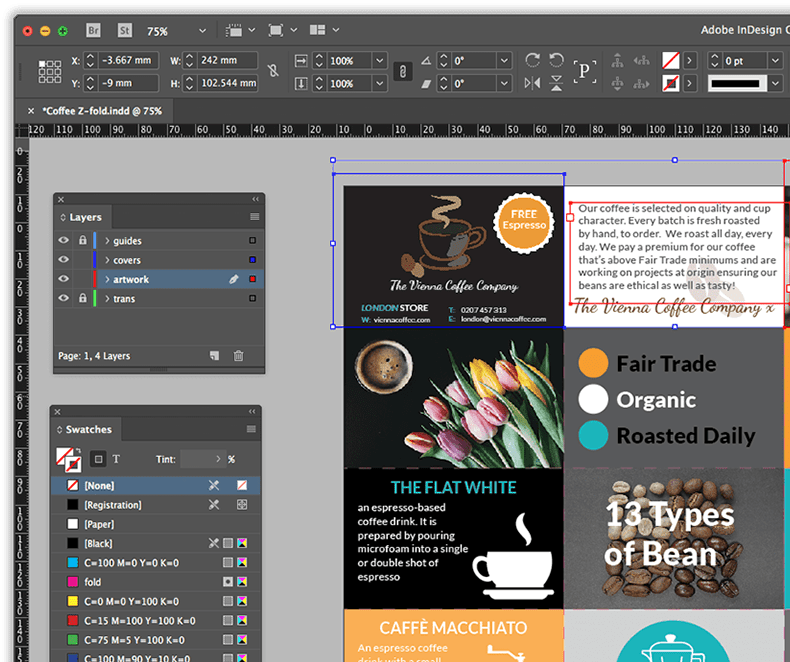The height and width of the screenshot is (662, 790).
Task: Click the select previous object icon
Action: click(x=641, y=60)
